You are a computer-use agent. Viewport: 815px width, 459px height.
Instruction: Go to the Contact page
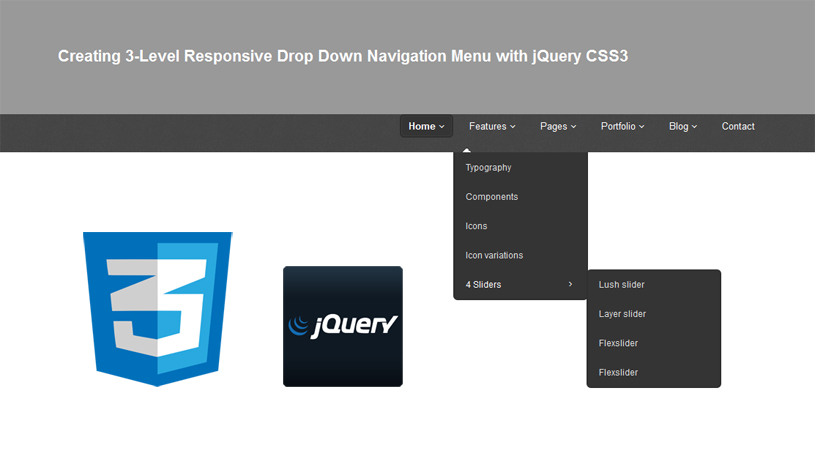[738, 126]
